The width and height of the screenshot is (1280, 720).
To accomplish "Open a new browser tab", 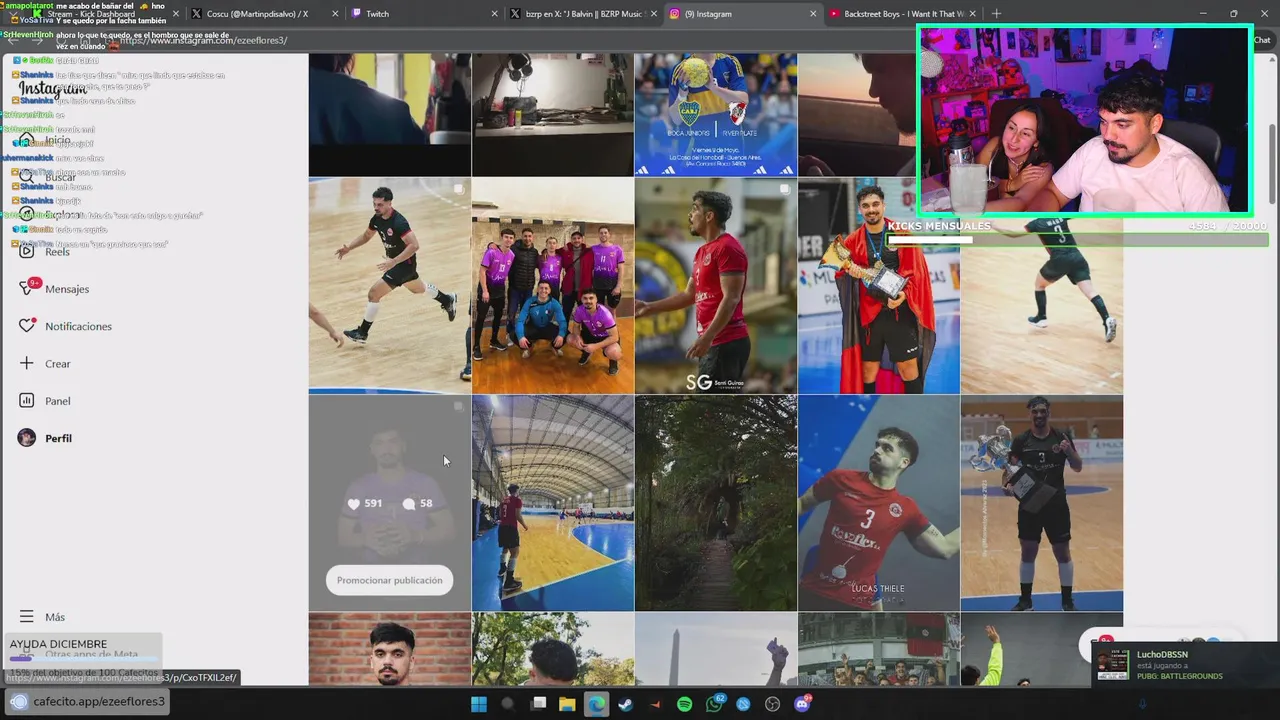I will [996, 14].
